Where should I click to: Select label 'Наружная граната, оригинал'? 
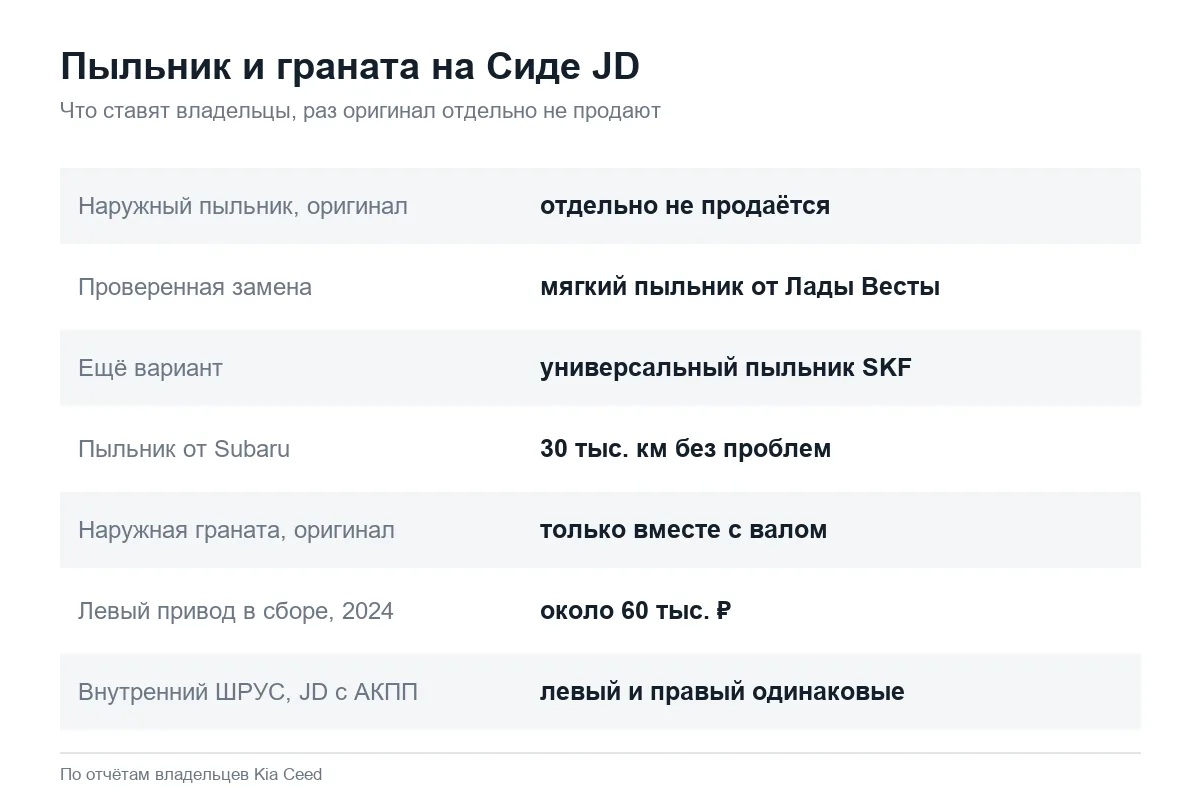(236, 530)
